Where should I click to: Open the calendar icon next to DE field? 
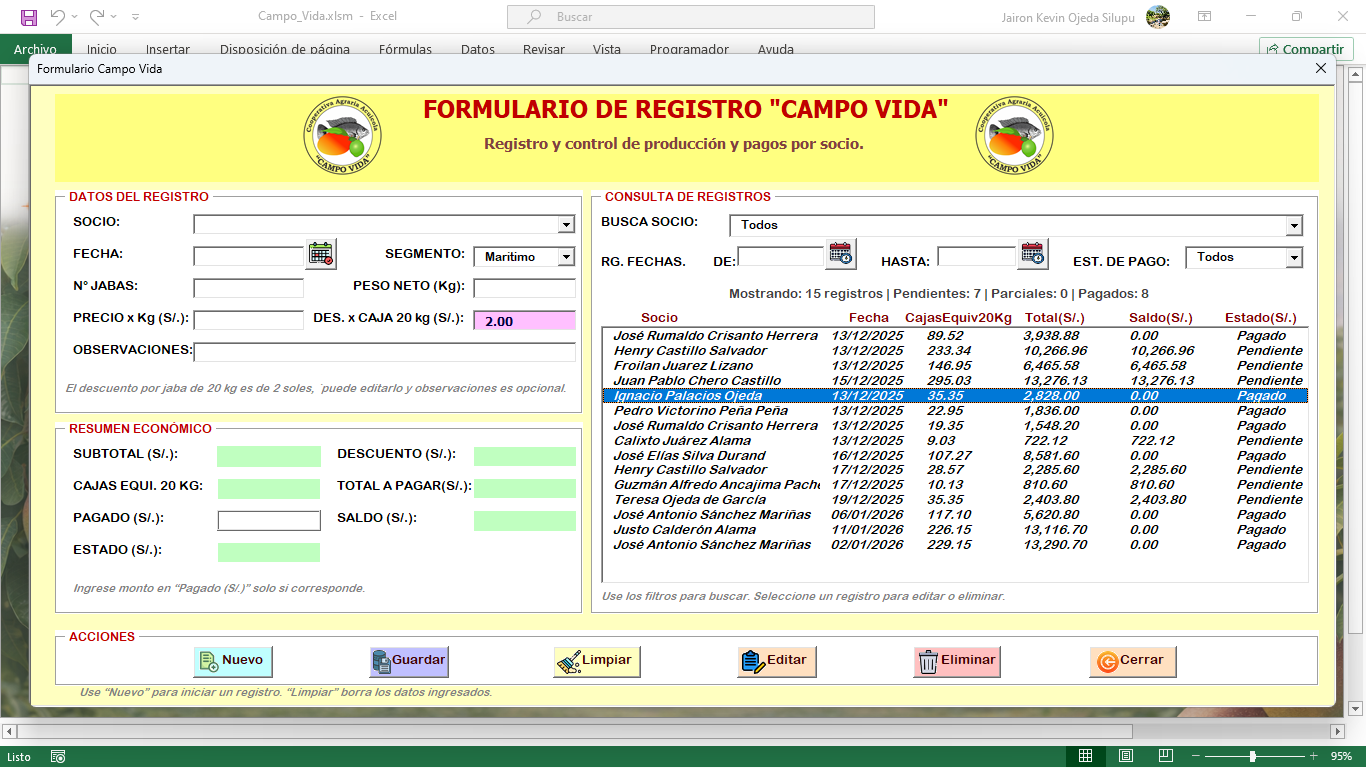838,255
